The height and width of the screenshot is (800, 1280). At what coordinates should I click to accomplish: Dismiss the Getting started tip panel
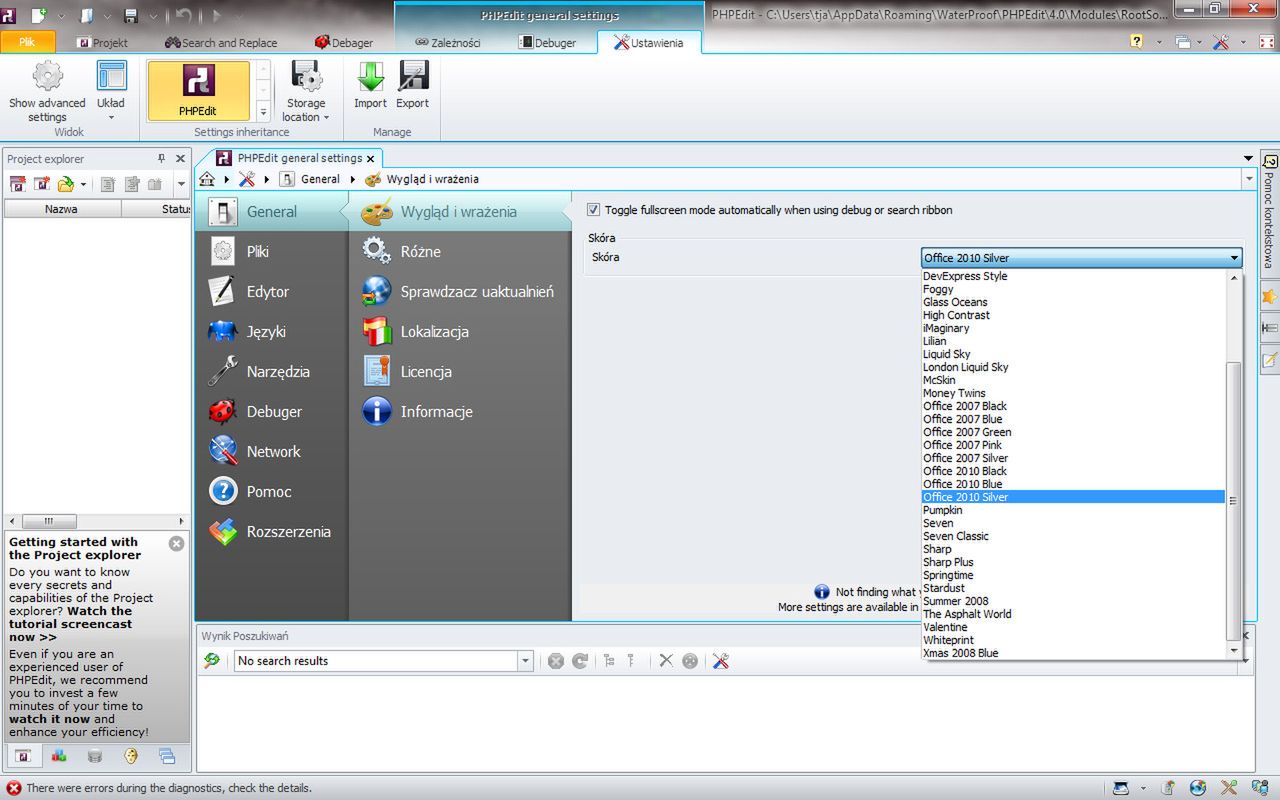177,544
